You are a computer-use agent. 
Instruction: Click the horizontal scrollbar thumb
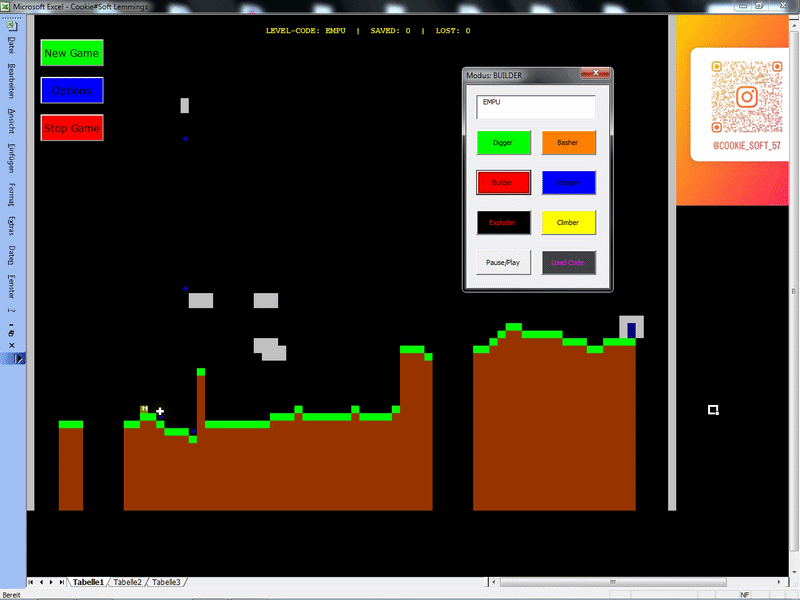(x=613, y=582)
